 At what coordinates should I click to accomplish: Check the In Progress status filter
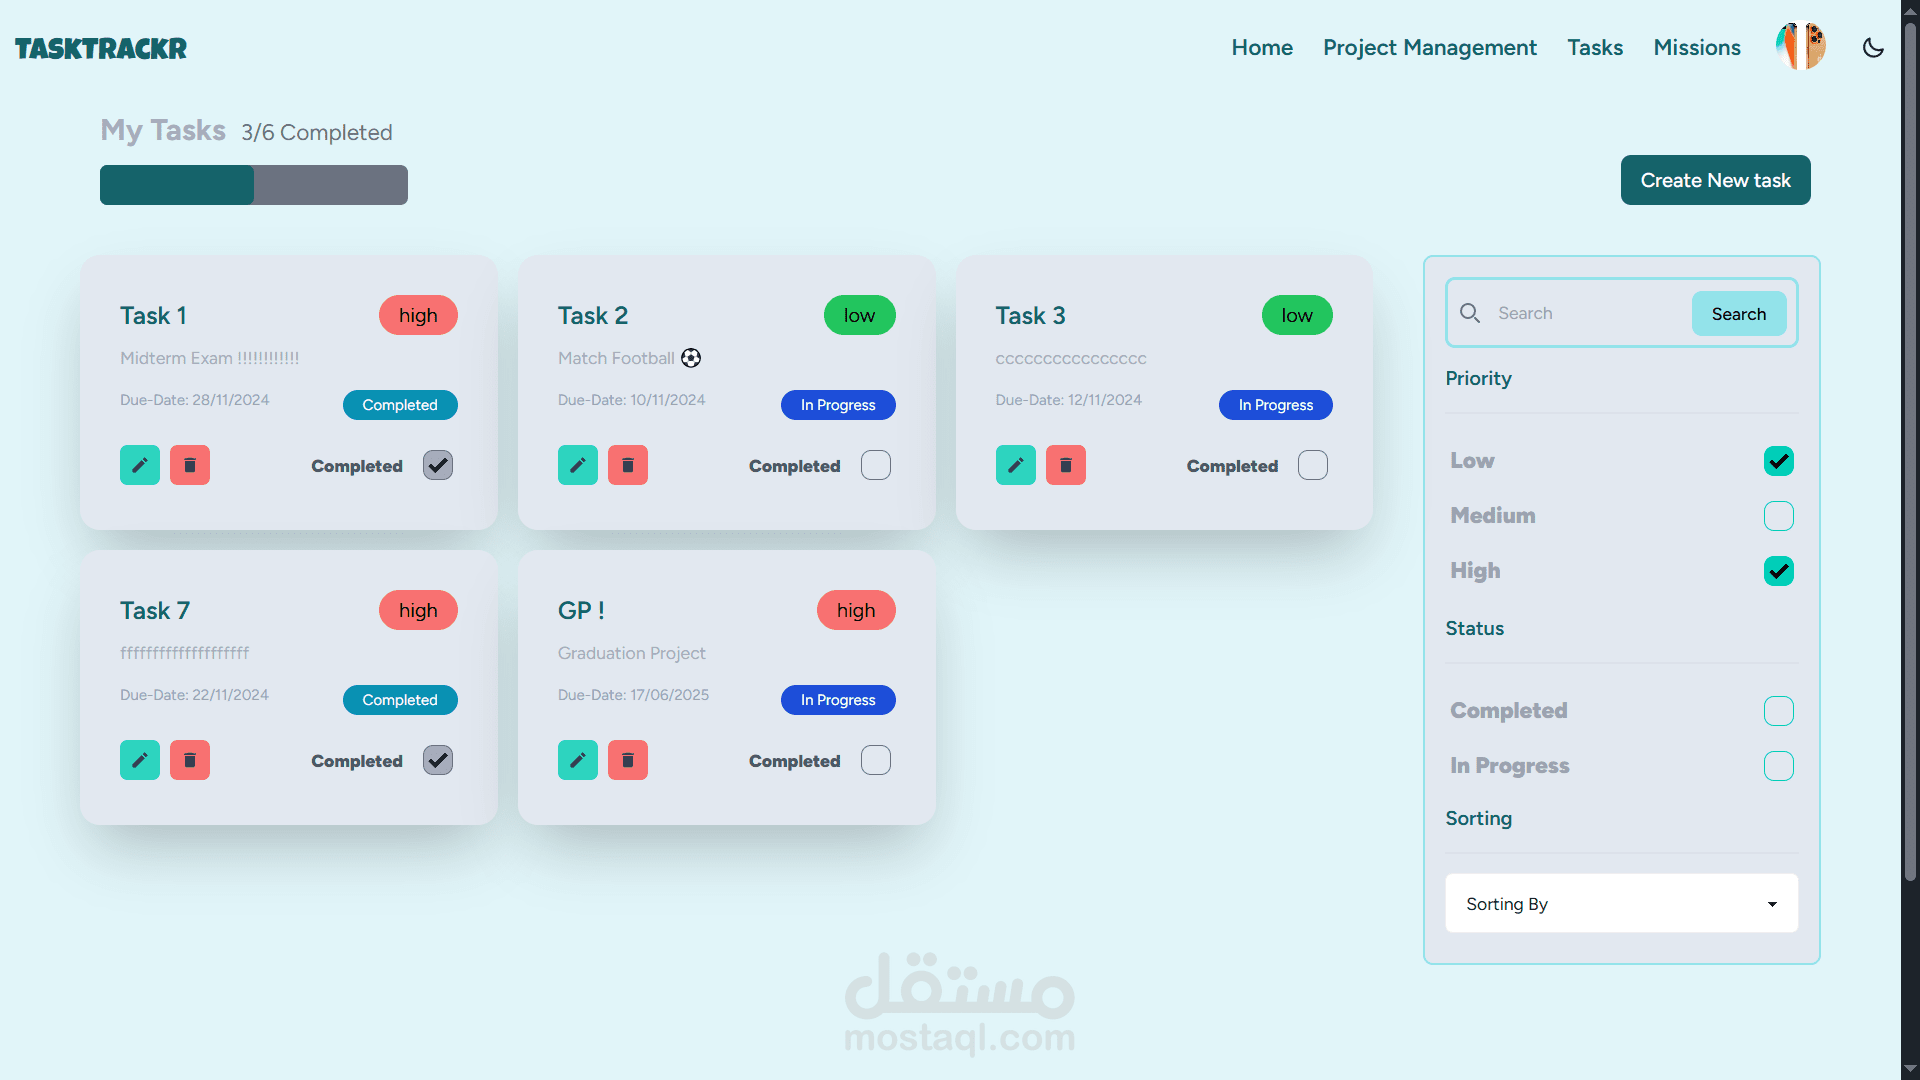click(1778, 766)
